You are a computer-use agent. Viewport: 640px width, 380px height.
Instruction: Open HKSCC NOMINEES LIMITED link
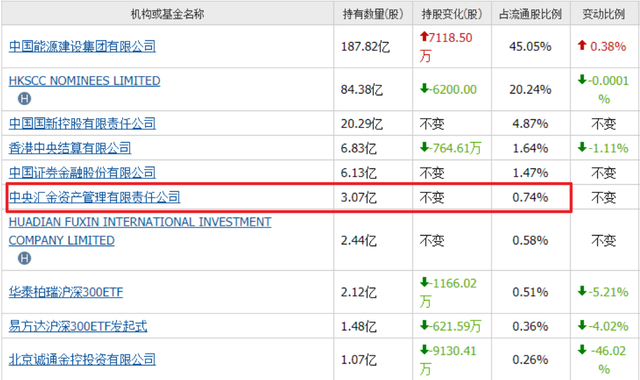(x=84, y=81)
